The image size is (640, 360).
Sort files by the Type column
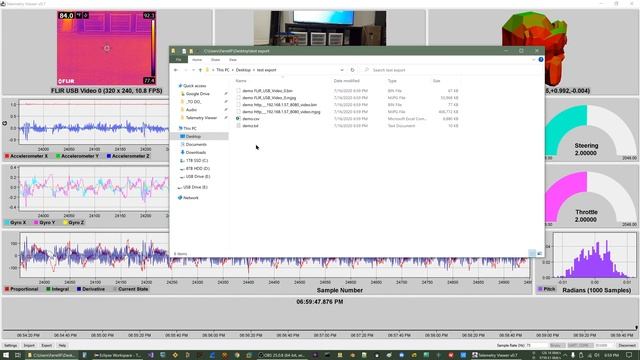click(x=392, y=81)
